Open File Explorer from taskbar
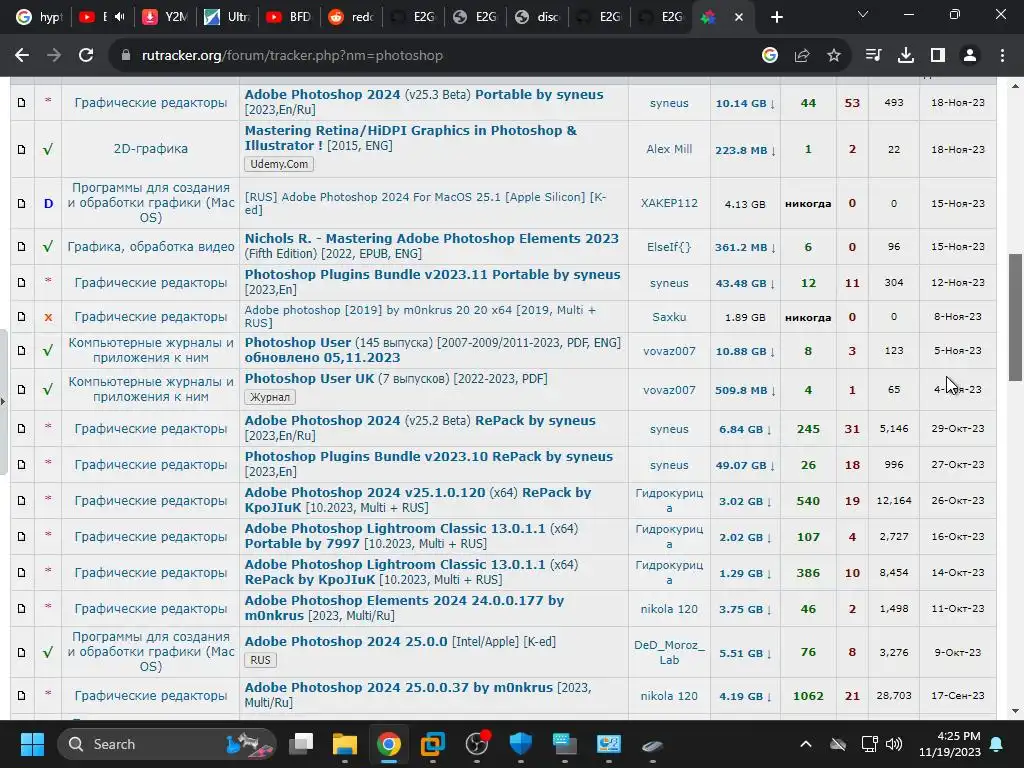 click(x=345, y=744)
